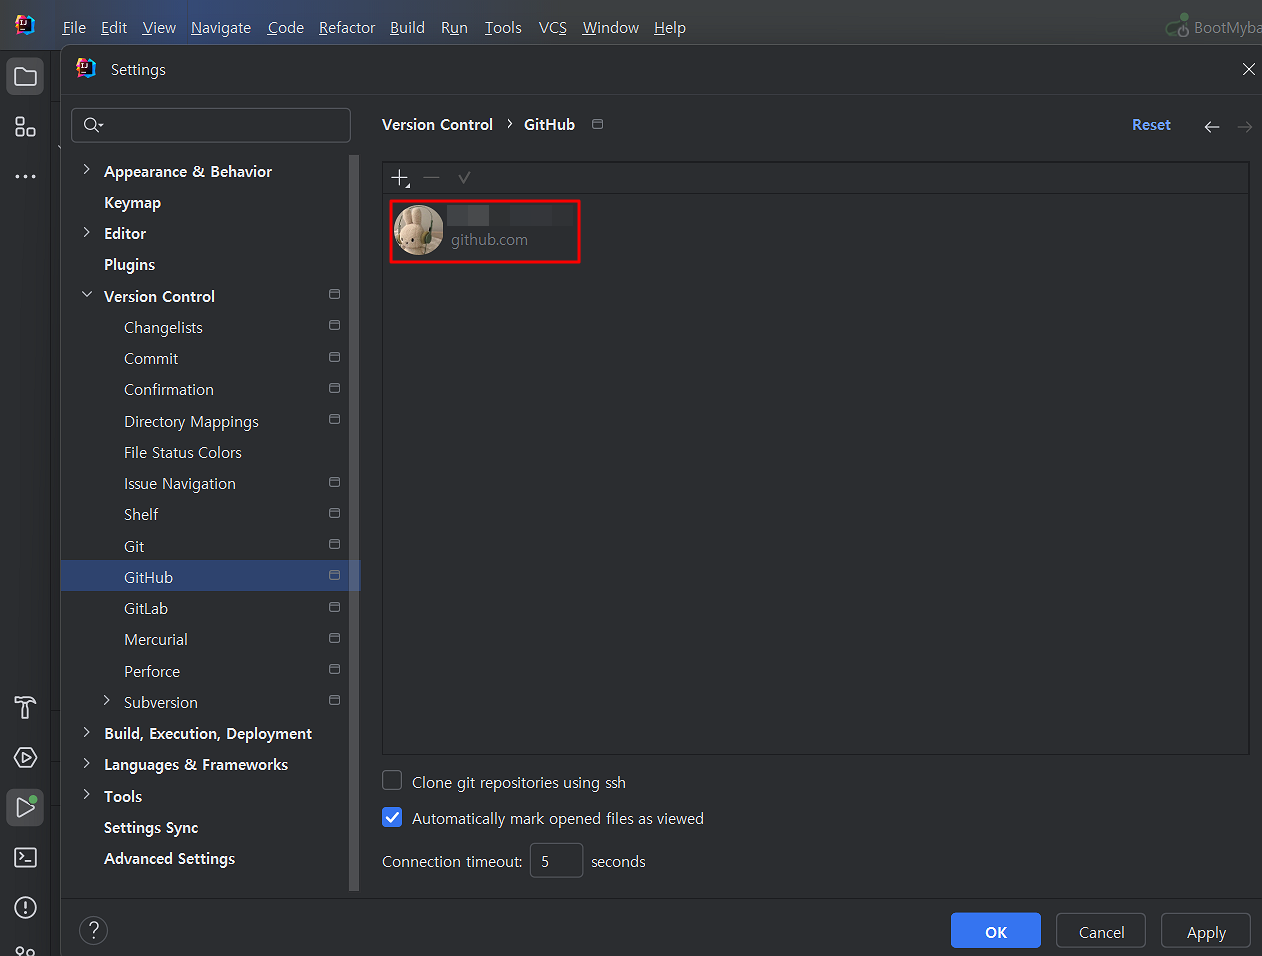Click project icon beside Version Control row

point(334,295)
